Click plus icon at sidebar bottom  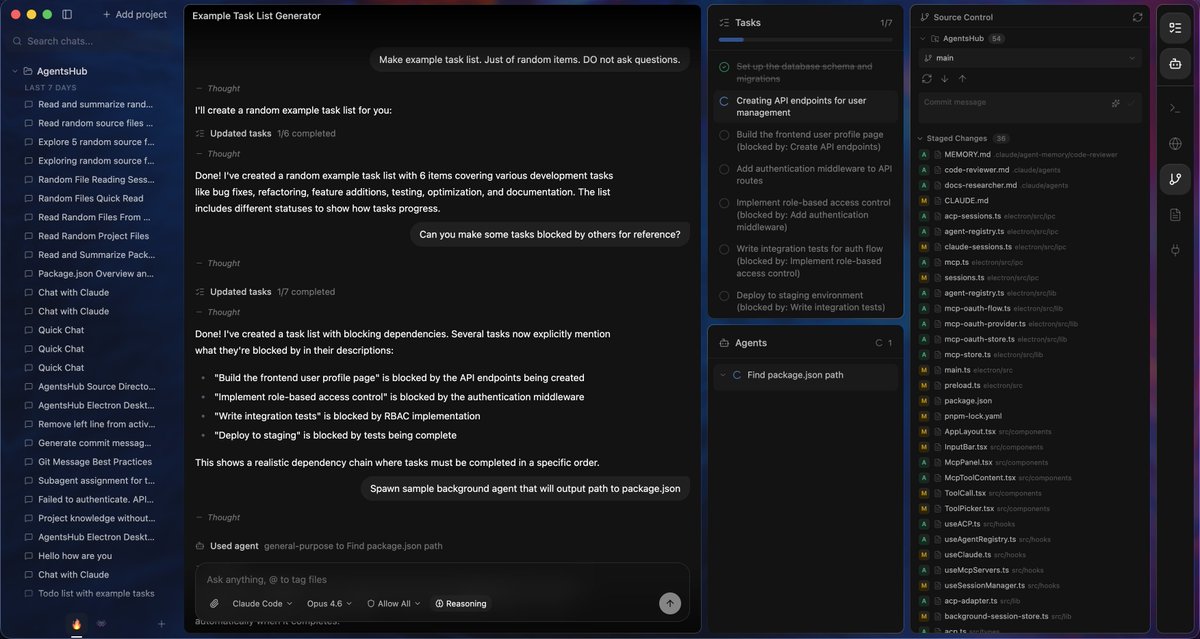coord(161,624)
